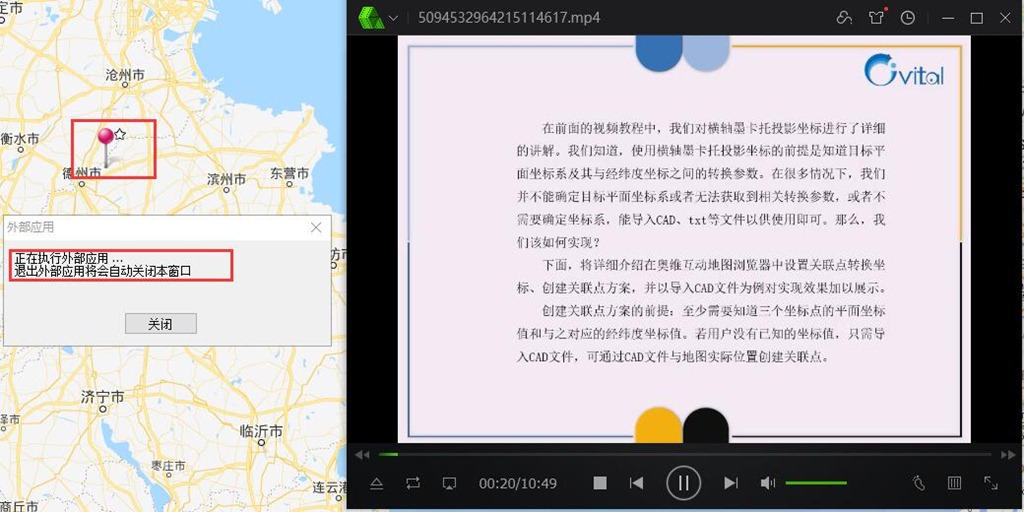The width and height of the screenshot is (1024, 512).
Task: Close the 外部应用 dialog with X
Action: point(316,228)
